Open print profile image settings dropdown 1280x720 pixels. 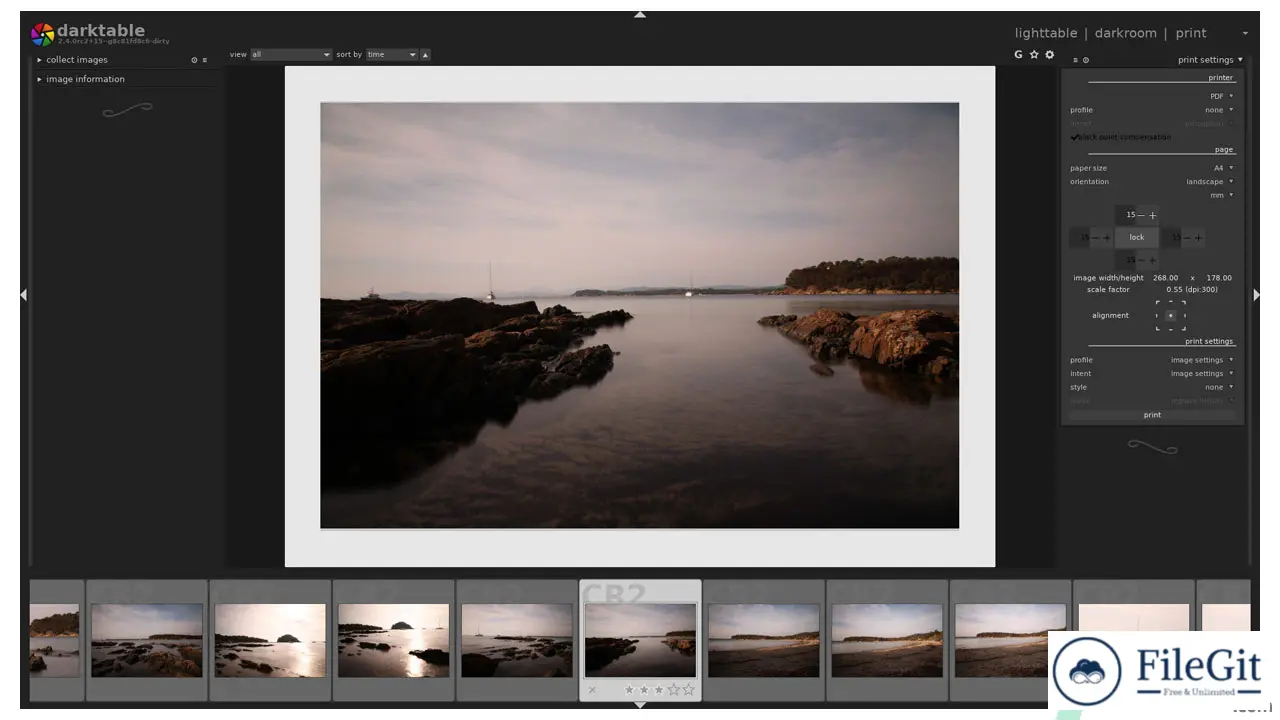[x=1152, y=360]
